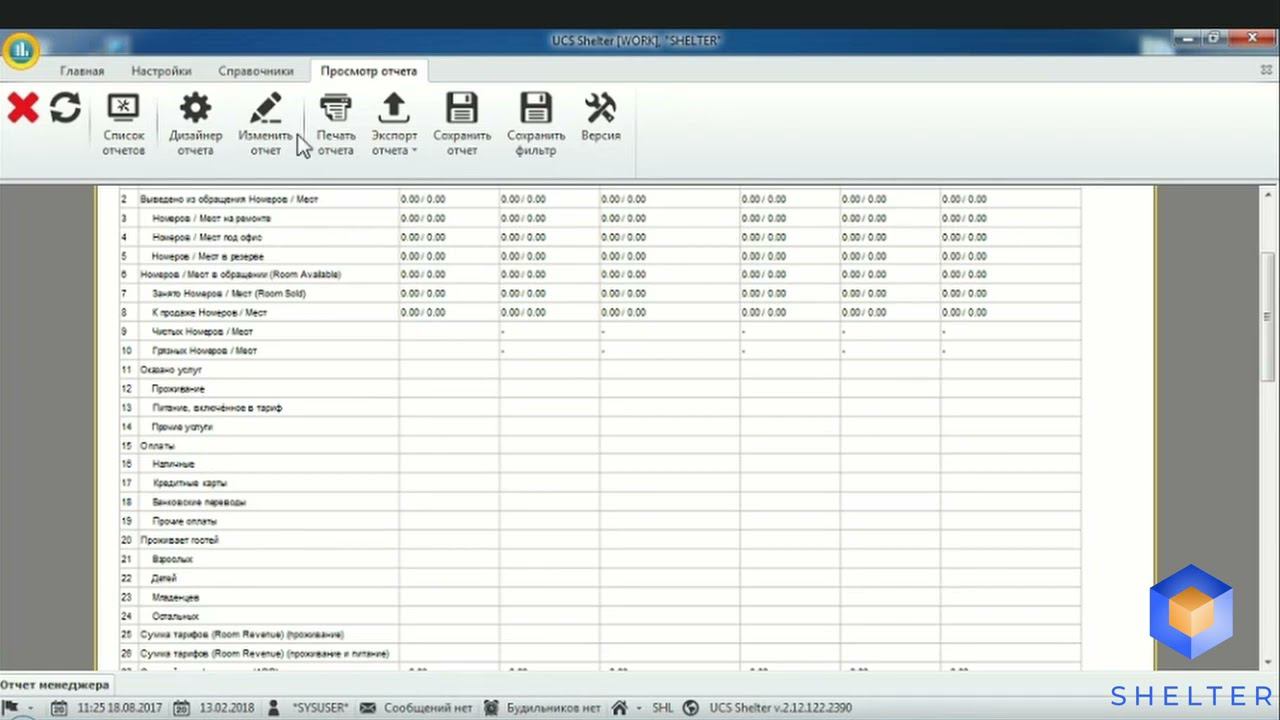The width and height of the screenshot is (1280, 720).
Task: Click calendar icon beside 13.02.2018
Action: pyautogui.click(x=183, y=708)
